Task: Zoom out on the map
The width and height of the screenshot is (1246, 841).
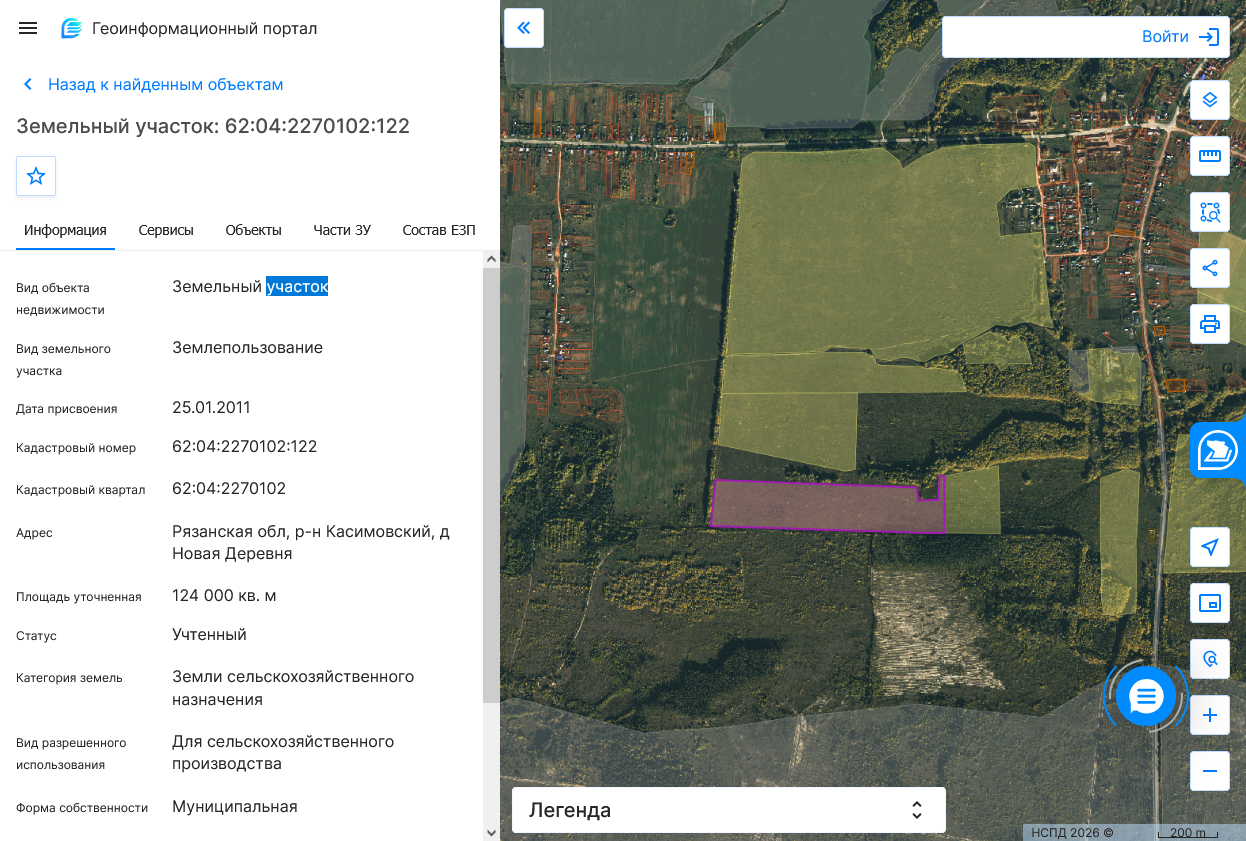Action: click(x=1210, y=771)
